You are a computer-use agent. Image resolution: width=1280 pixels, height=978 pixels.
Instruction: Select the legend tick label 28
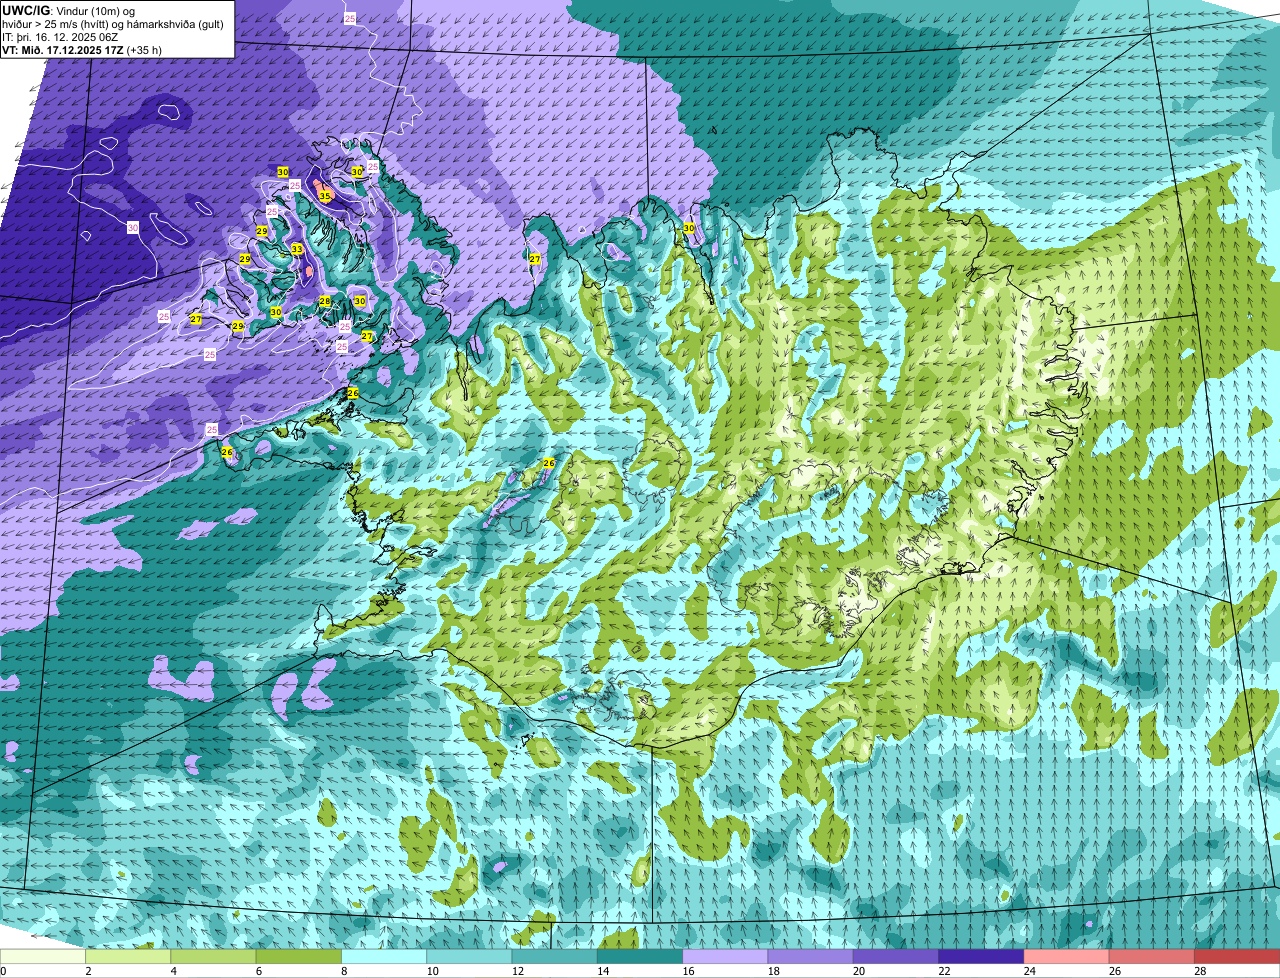[1200, 971]
